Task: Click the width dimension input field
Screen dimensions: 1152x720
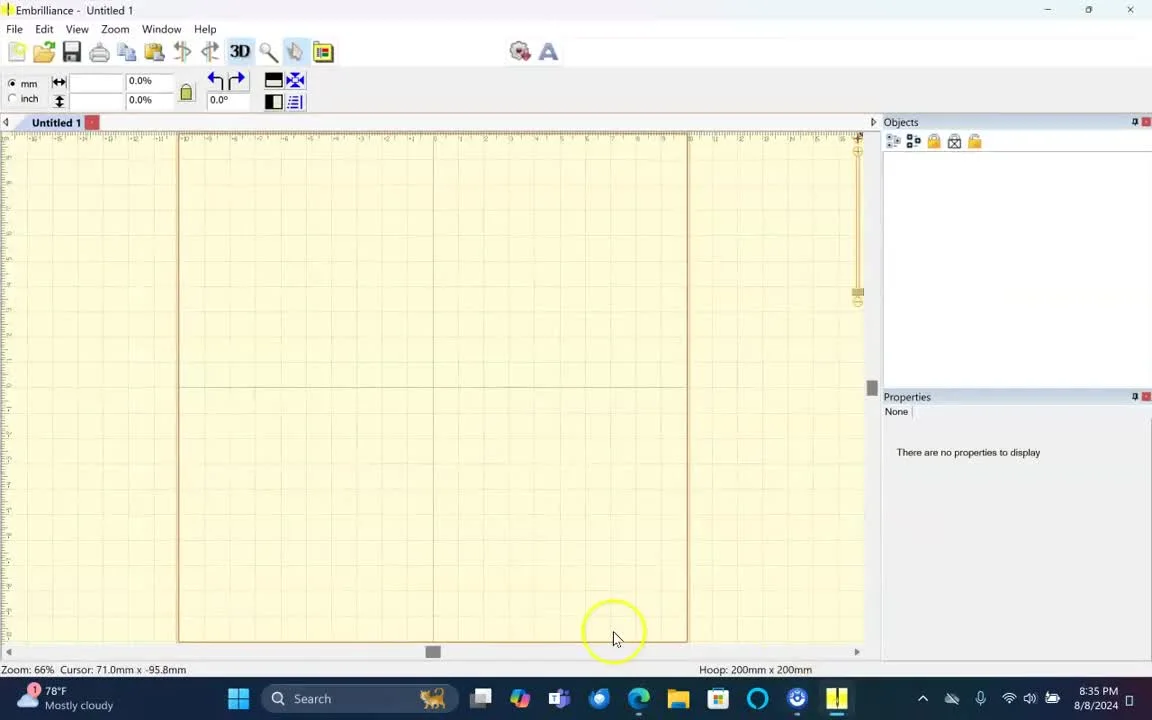Action: click(96, 82)
